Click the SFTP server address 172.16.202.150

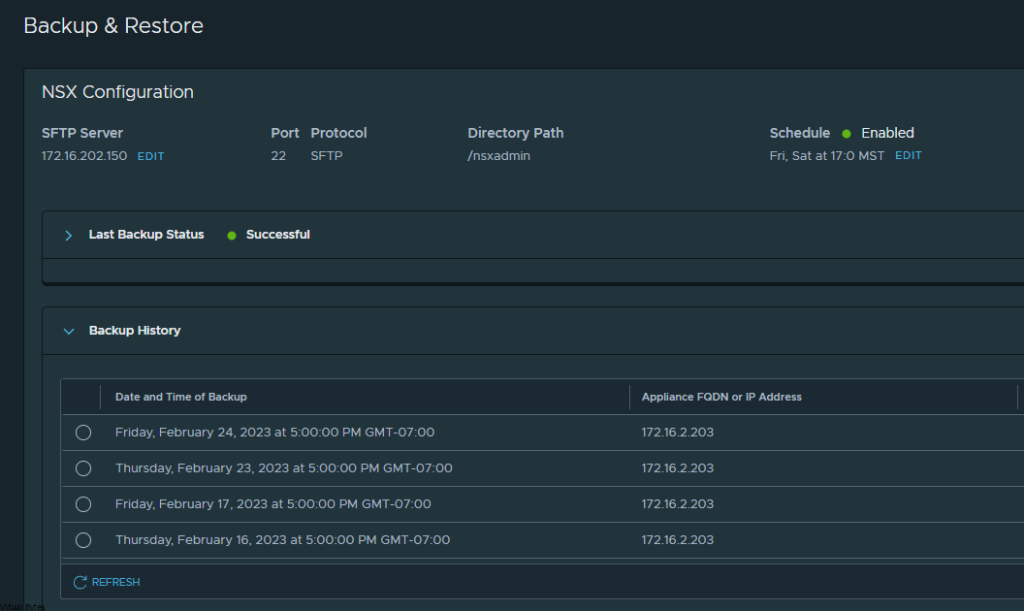coord(84,156)
